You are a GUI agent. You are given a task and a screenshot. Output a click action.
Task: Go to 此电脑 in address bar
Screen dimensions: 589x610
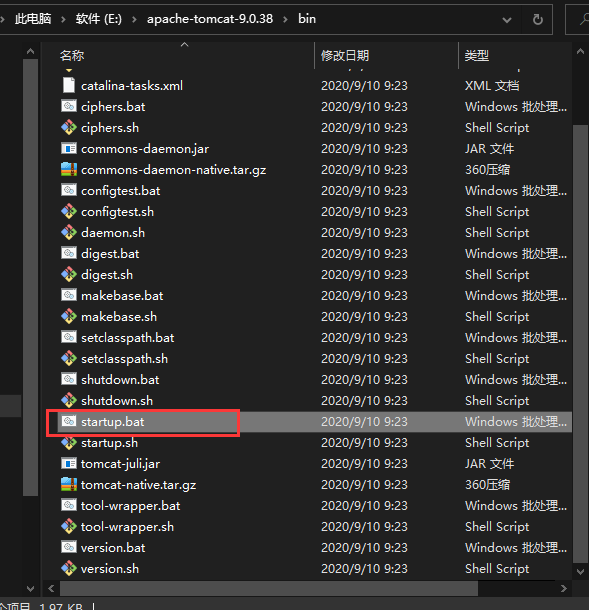[33, 19]
